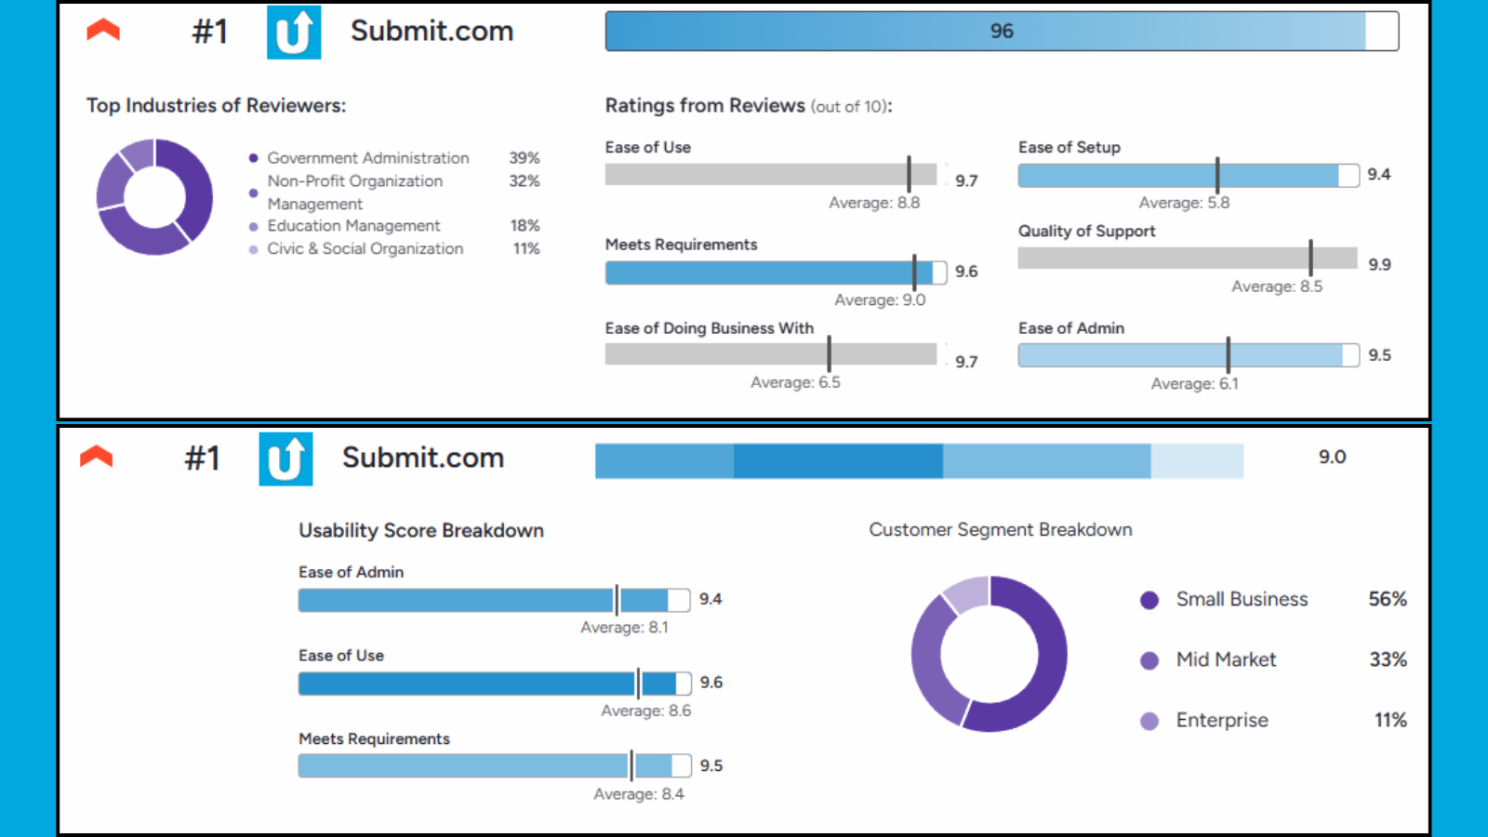
Task: Click the Non-Profit Organization Management label
Action: 355,192
